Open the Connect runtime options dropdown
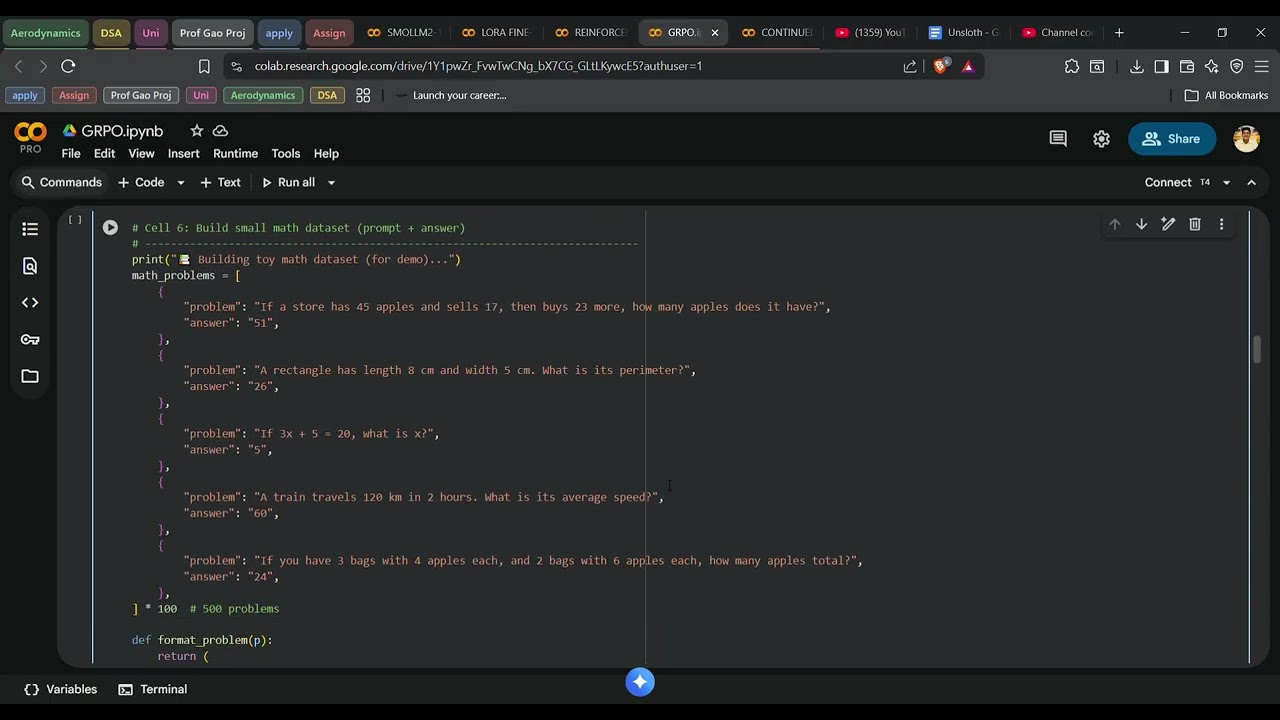1280x720 pixels. (1226, 183)
